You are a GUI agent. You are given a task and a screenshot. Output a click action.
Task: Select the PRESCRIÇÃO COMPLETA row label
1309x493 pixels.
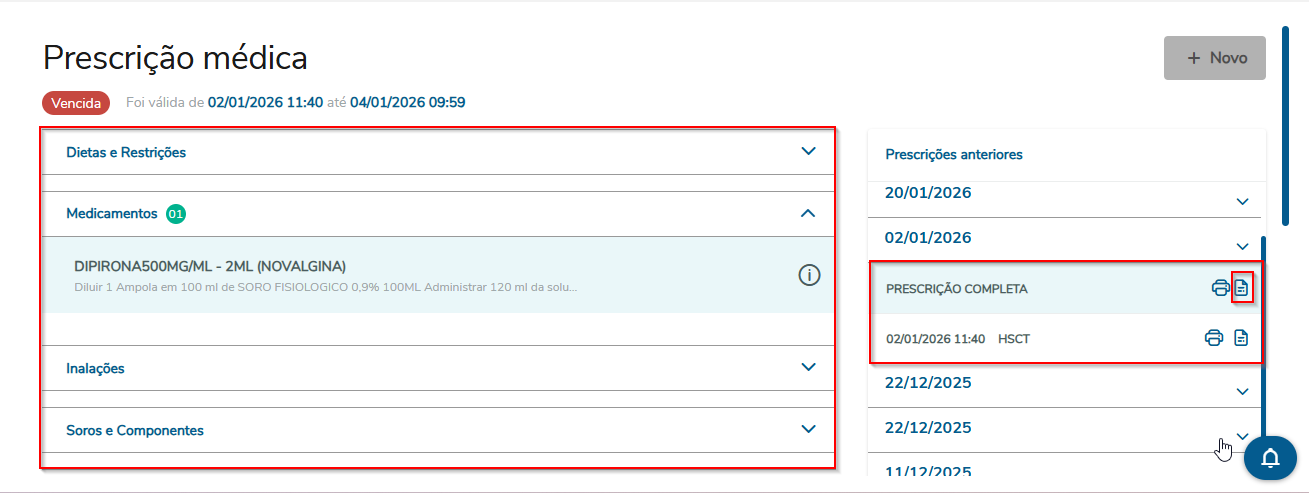click(956, 289)
